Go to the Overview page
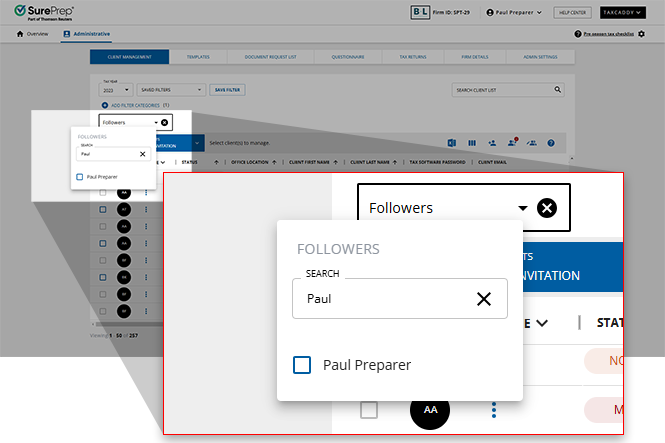665x443 pixels. pos(33,34)
